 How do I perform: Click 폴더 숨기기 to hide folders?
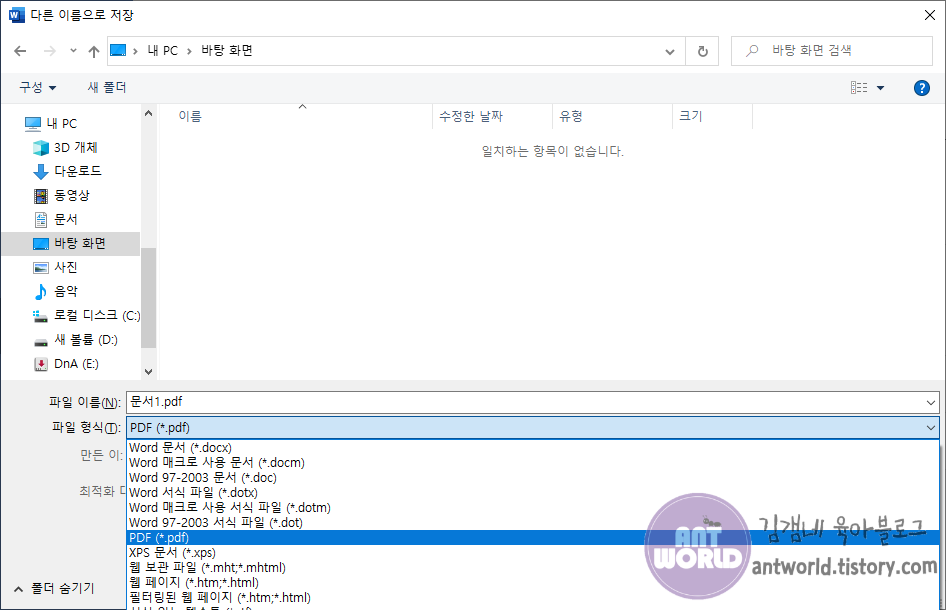click(x=54, y=588)
